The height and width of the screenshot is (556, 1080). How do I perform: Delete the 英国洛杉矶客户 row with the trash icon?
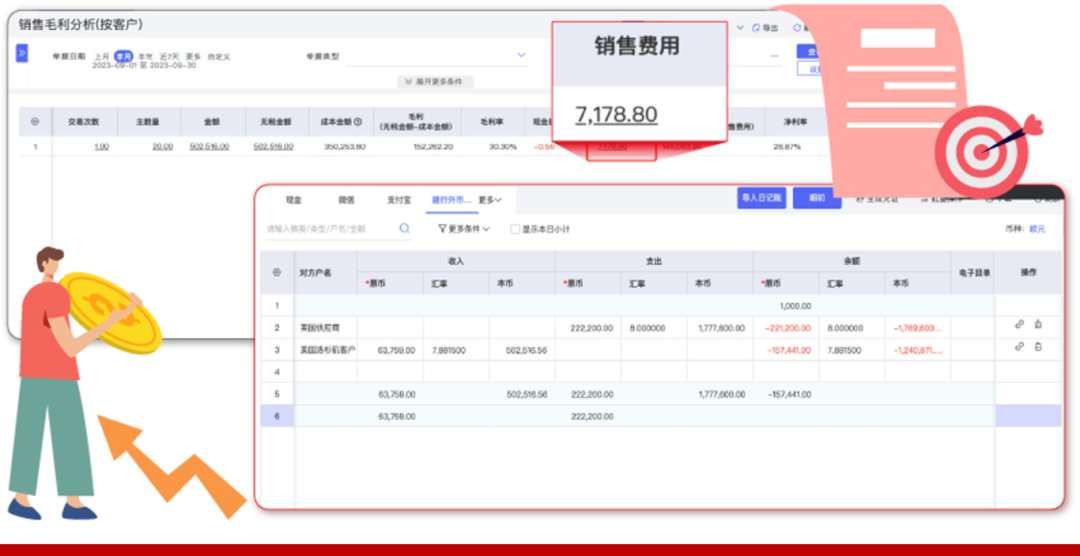pyautogui.click(x=1038, y=347)
